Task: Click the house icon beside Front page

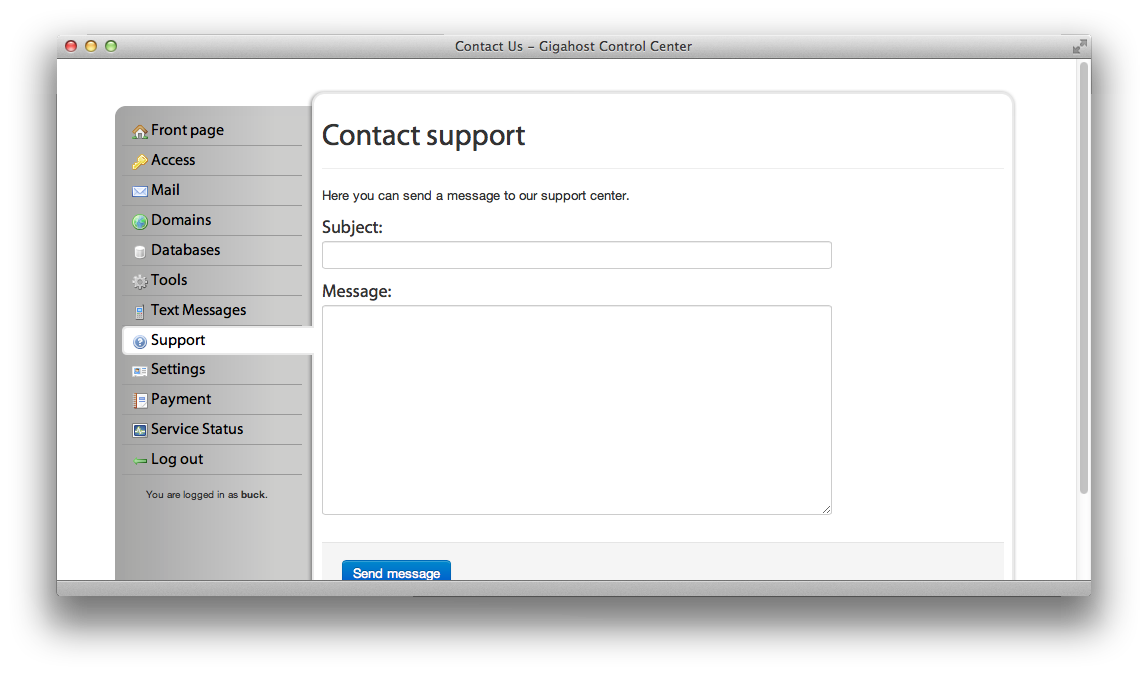Action: point(140,132)
